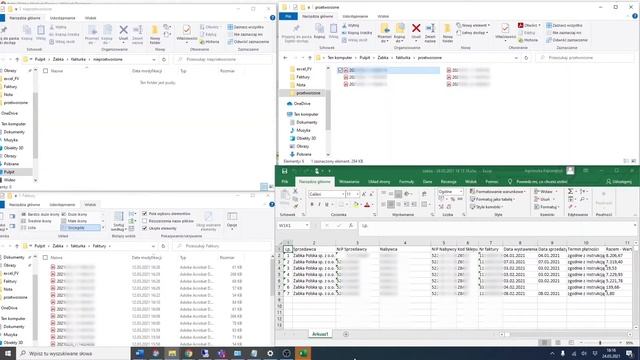Viewport: 640px width, 360px height.
Task: Open Settings gear on the taskbar
Action: (x=270, y=353)
